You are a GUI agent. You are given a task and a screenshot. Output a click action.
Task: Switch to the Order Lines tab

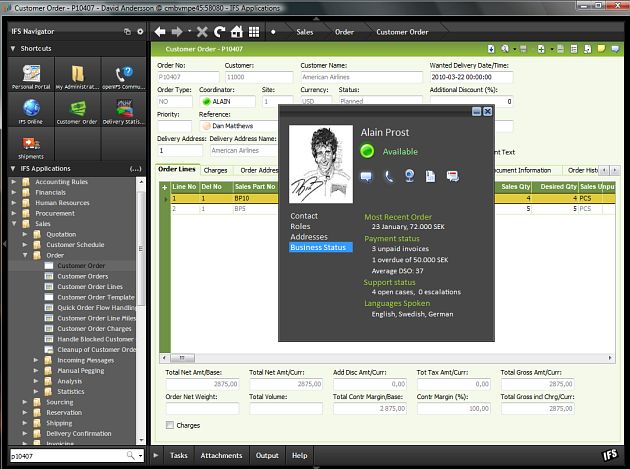click(177, 169)
